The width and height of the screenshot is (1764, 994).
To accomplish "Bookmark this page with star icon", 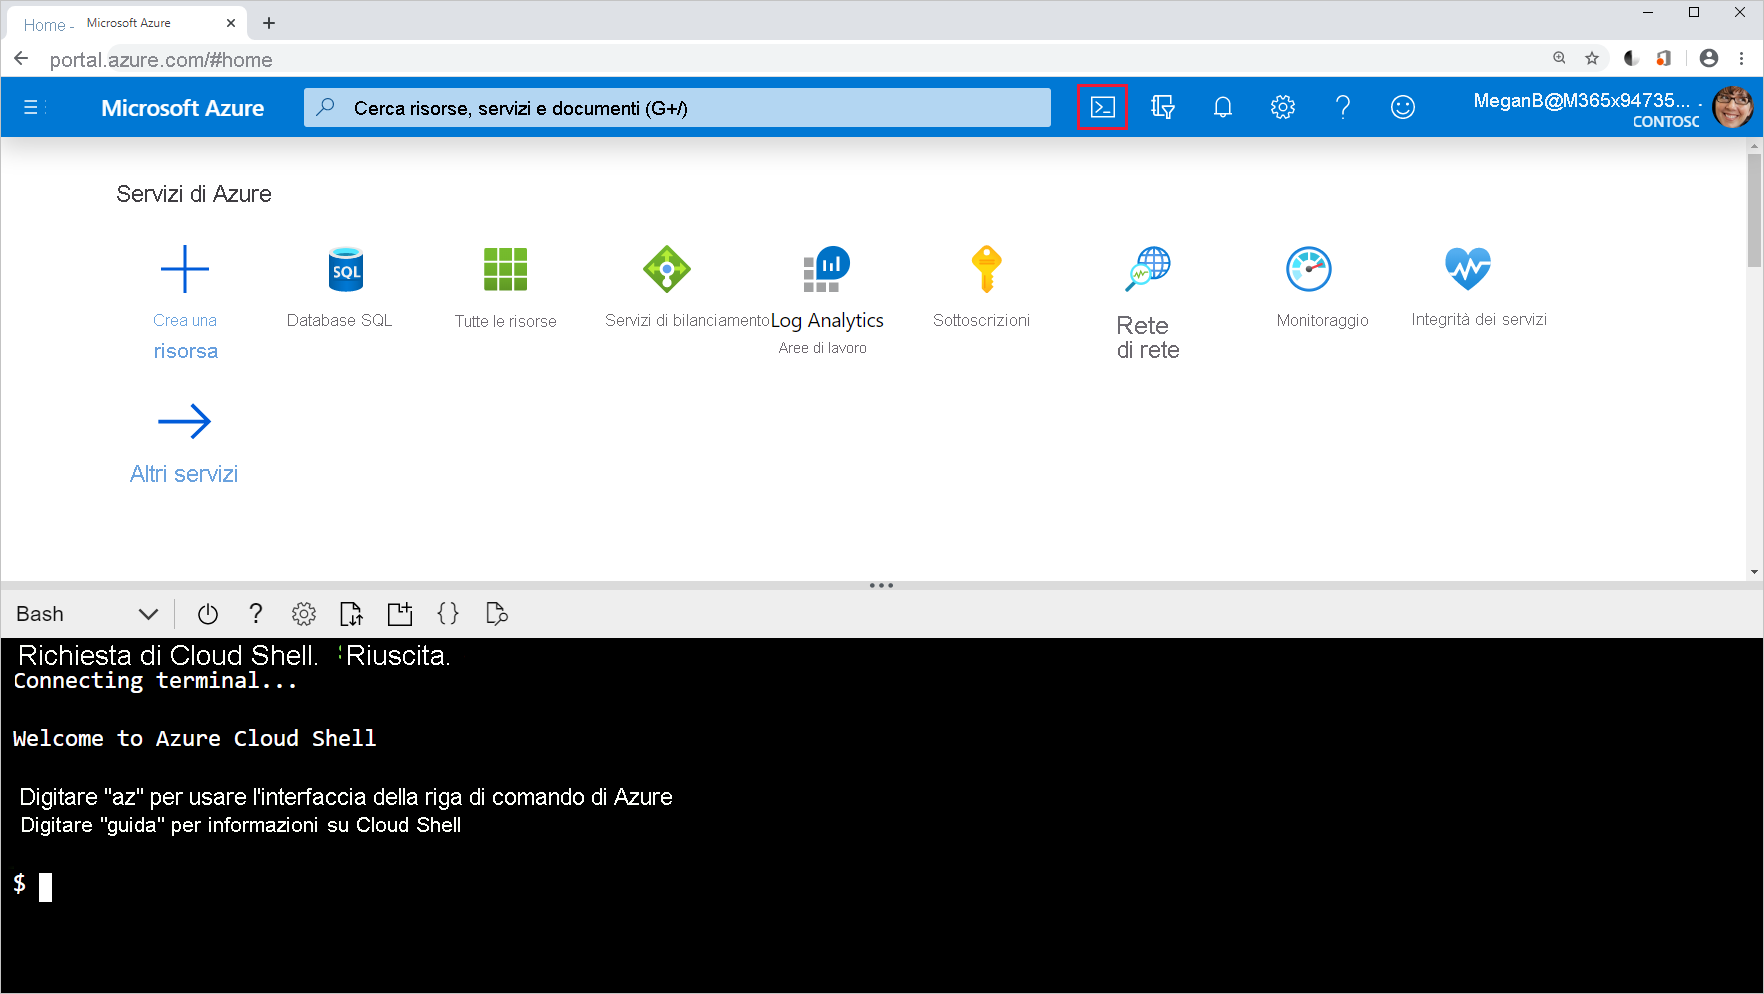I will pos(1592,58).
